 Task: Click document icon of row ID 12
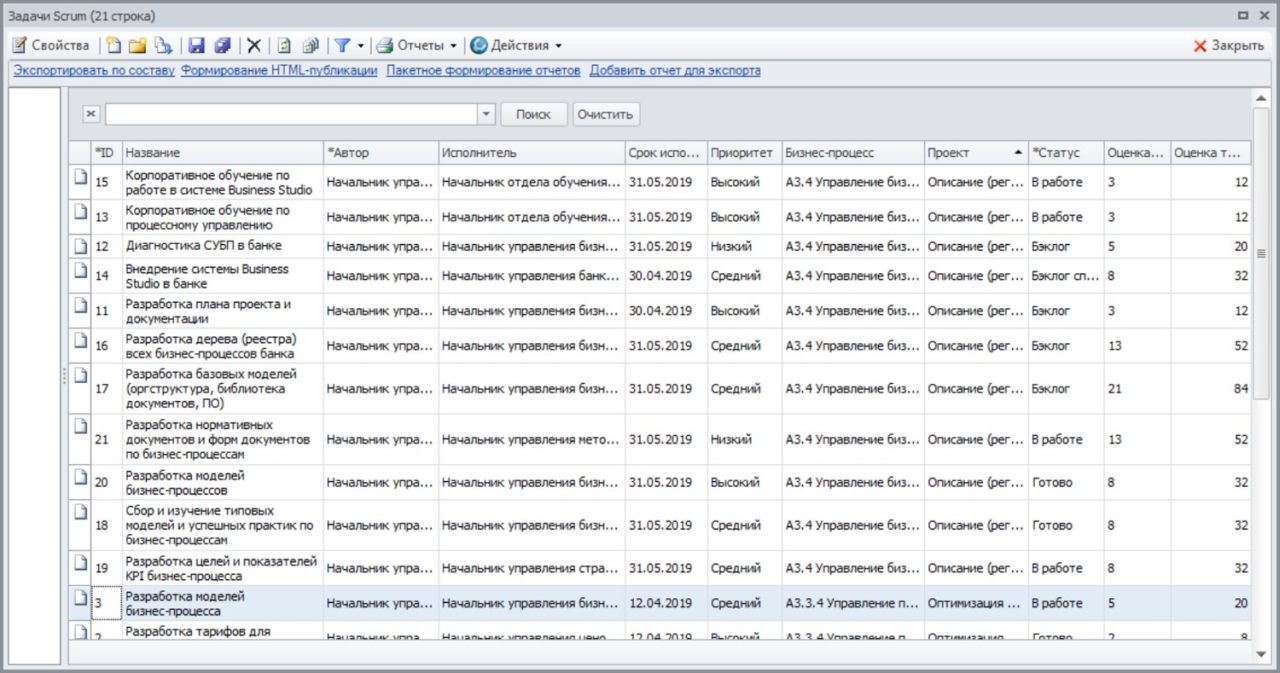pos(80,245)
